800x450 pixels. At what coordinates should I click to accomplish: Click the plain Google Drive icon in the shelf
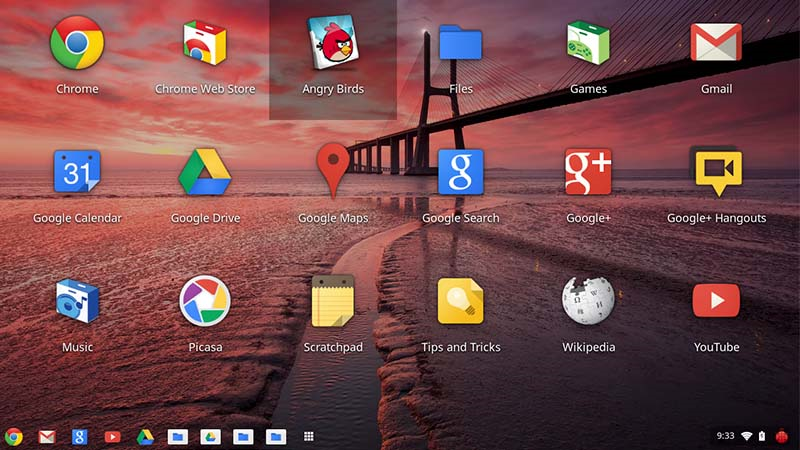point(145,437)
